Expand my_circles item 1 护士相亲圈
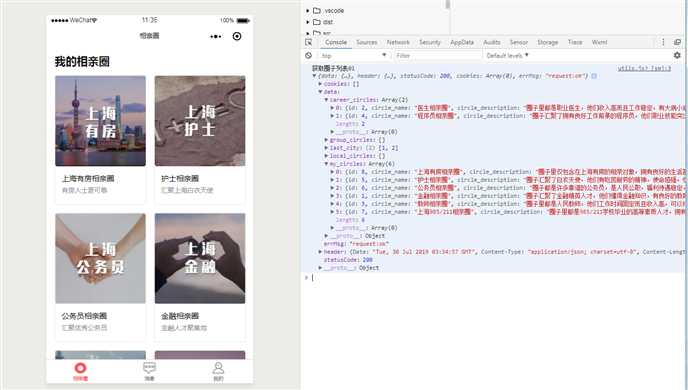This screenshot has height=390, width=688. [x=332, y=180]
